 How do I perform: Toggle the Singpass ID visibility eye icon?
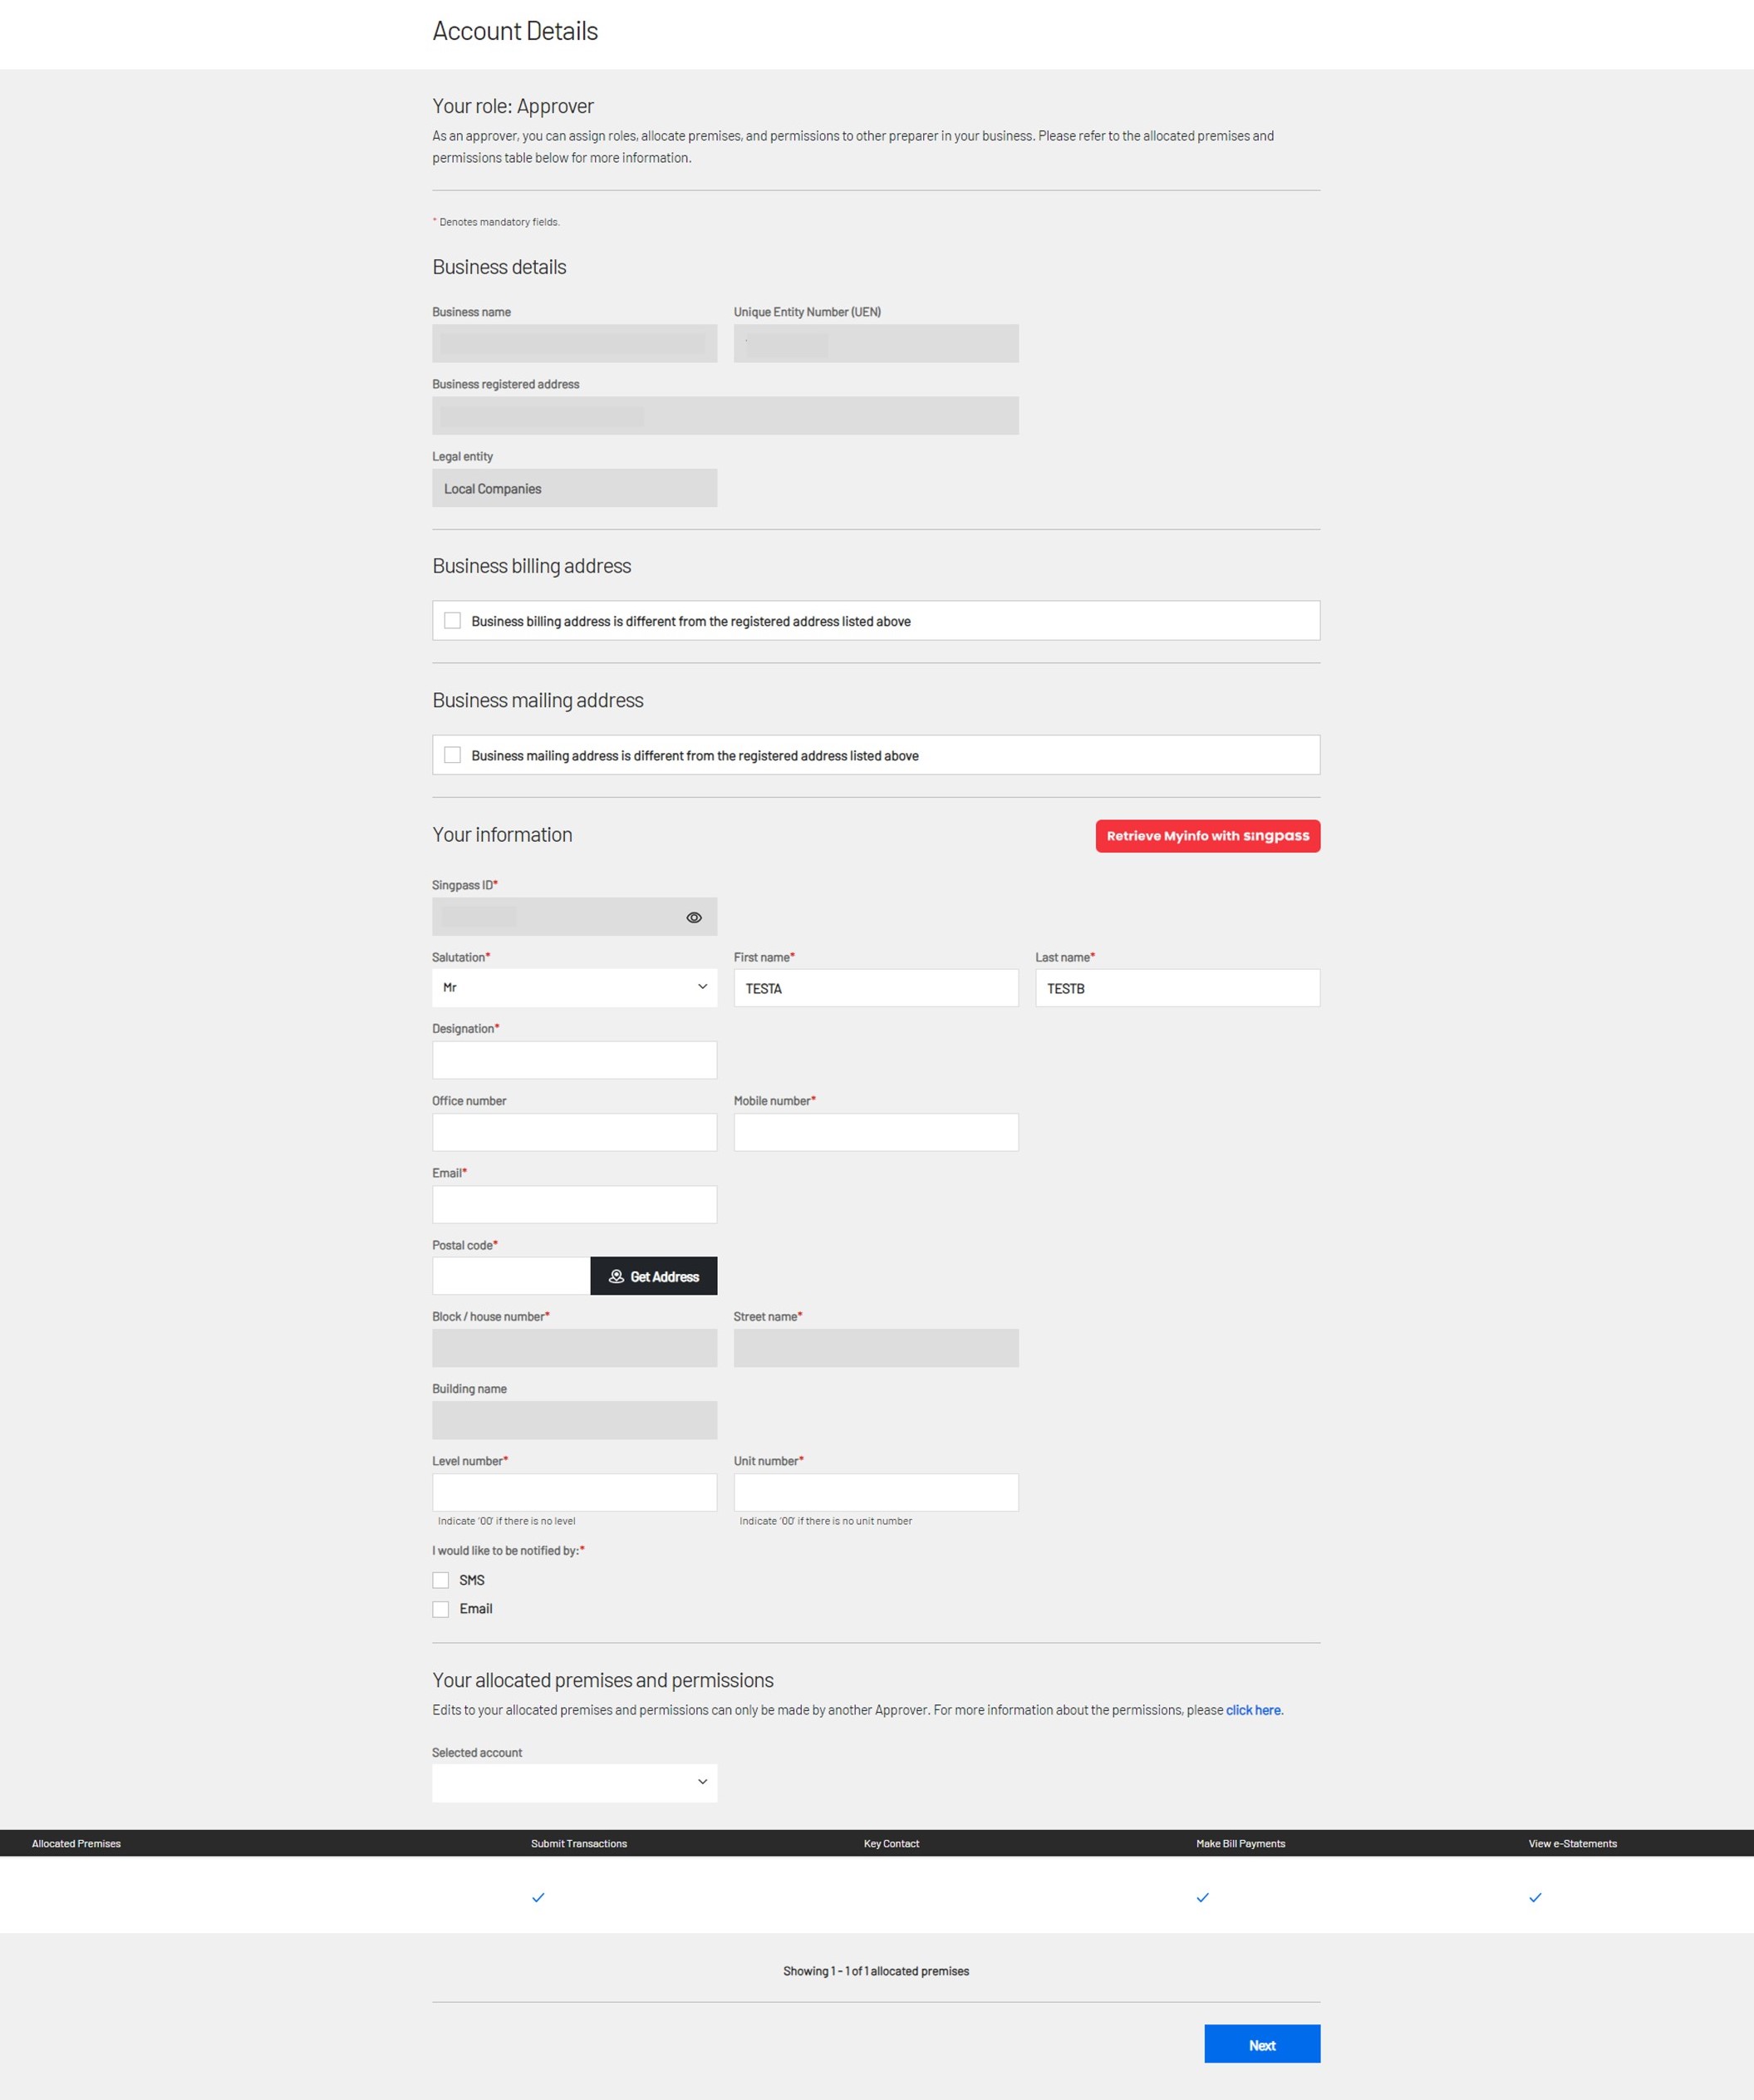pyautogui.click(x=694, y=917)
